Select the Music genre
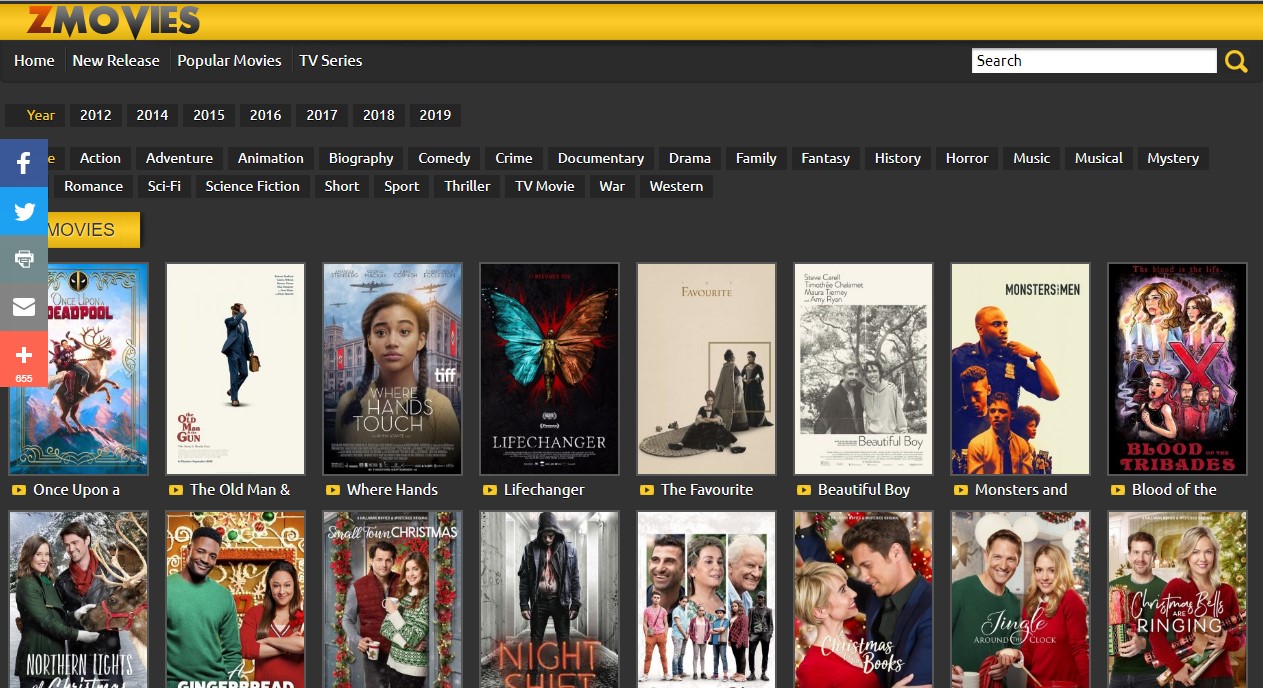The image size is (1263, 688). (1032, 158)
